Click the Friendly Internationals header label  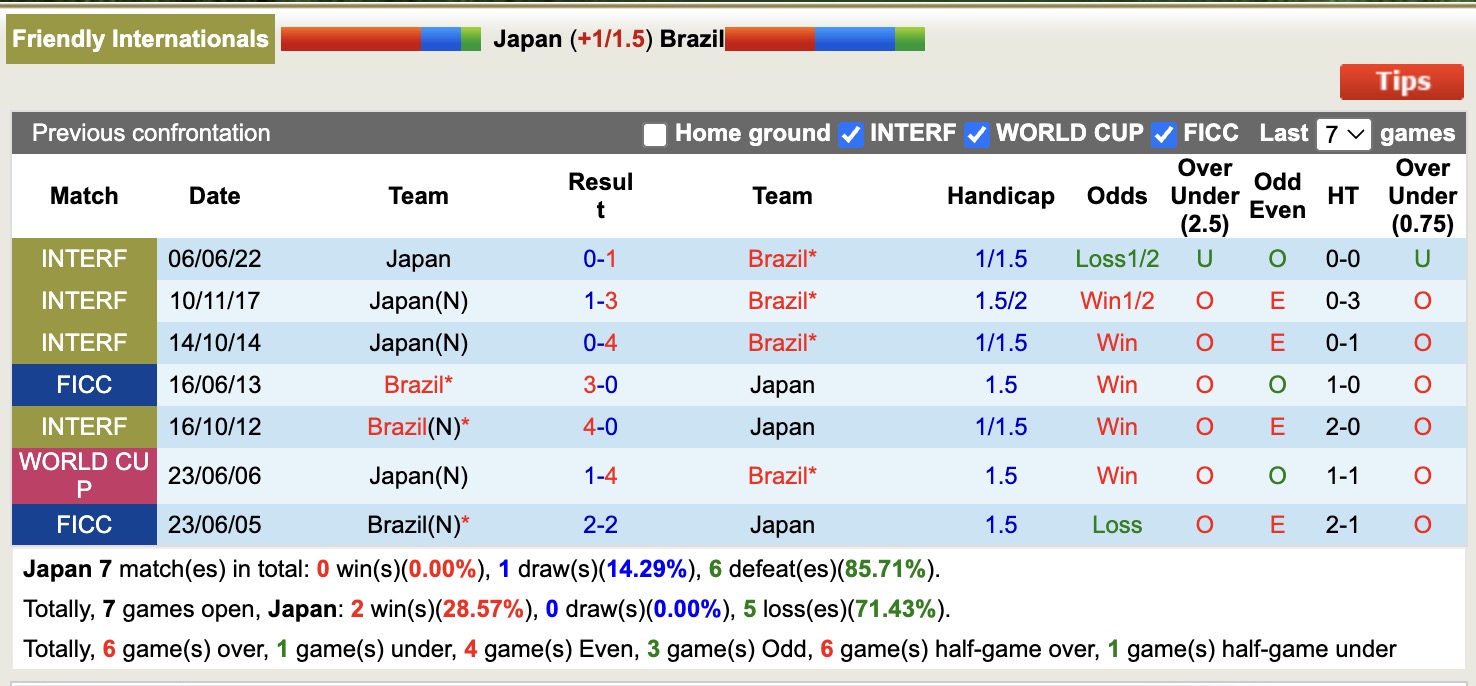pos(140,38)
